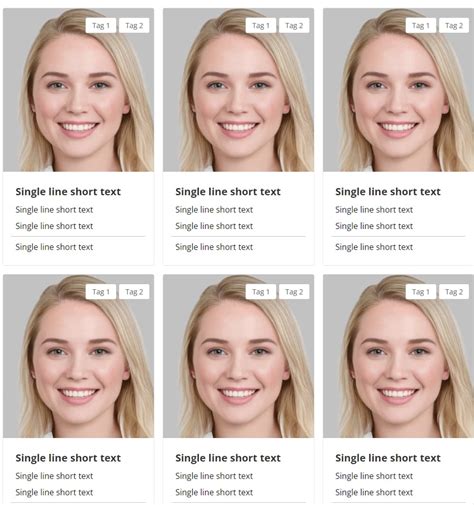Click Tag 1 on bottom-middle card

(261, 292)
